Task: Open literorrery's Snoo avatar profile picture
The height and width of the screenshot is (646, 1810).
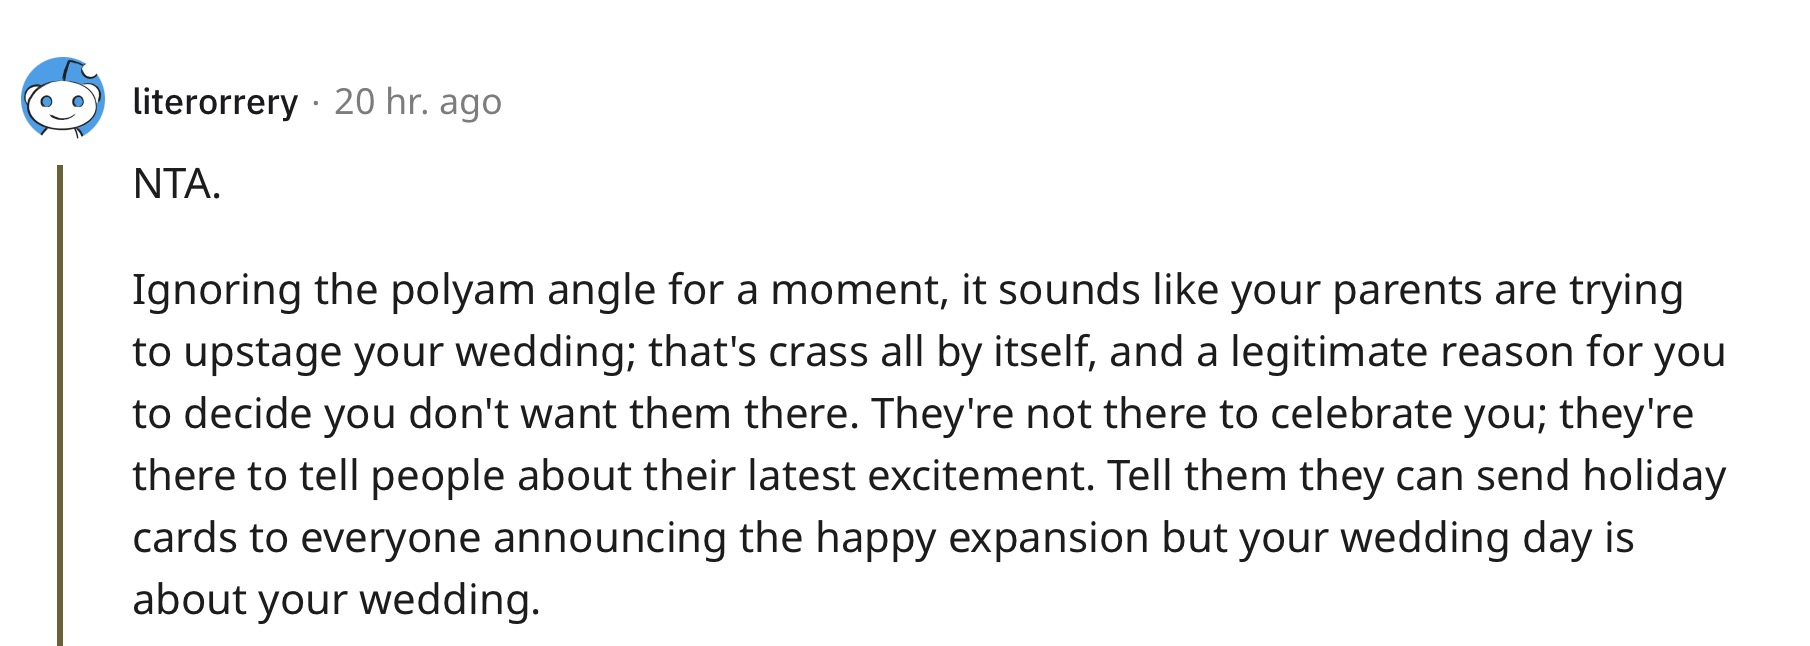Action: coord(63,98)
